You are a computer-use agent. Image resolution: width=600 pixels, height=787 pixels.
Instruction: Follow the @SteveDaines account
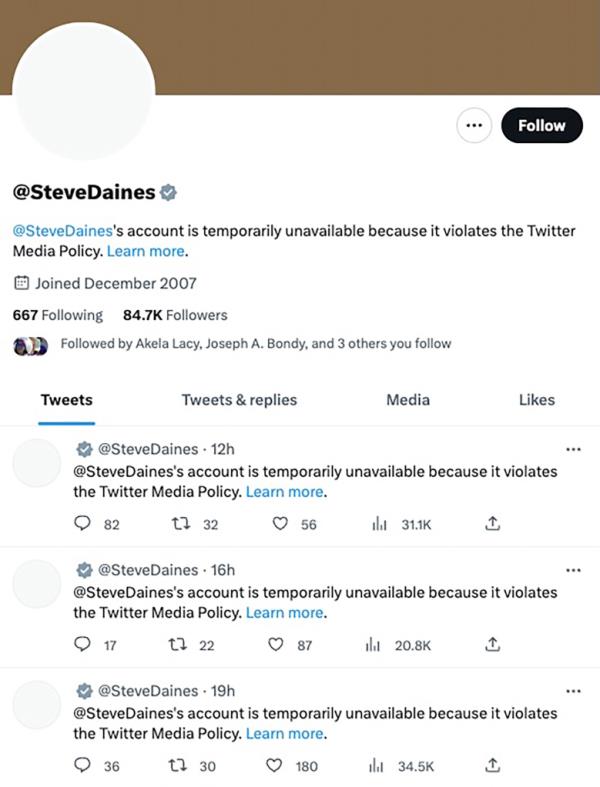[541, 126]
